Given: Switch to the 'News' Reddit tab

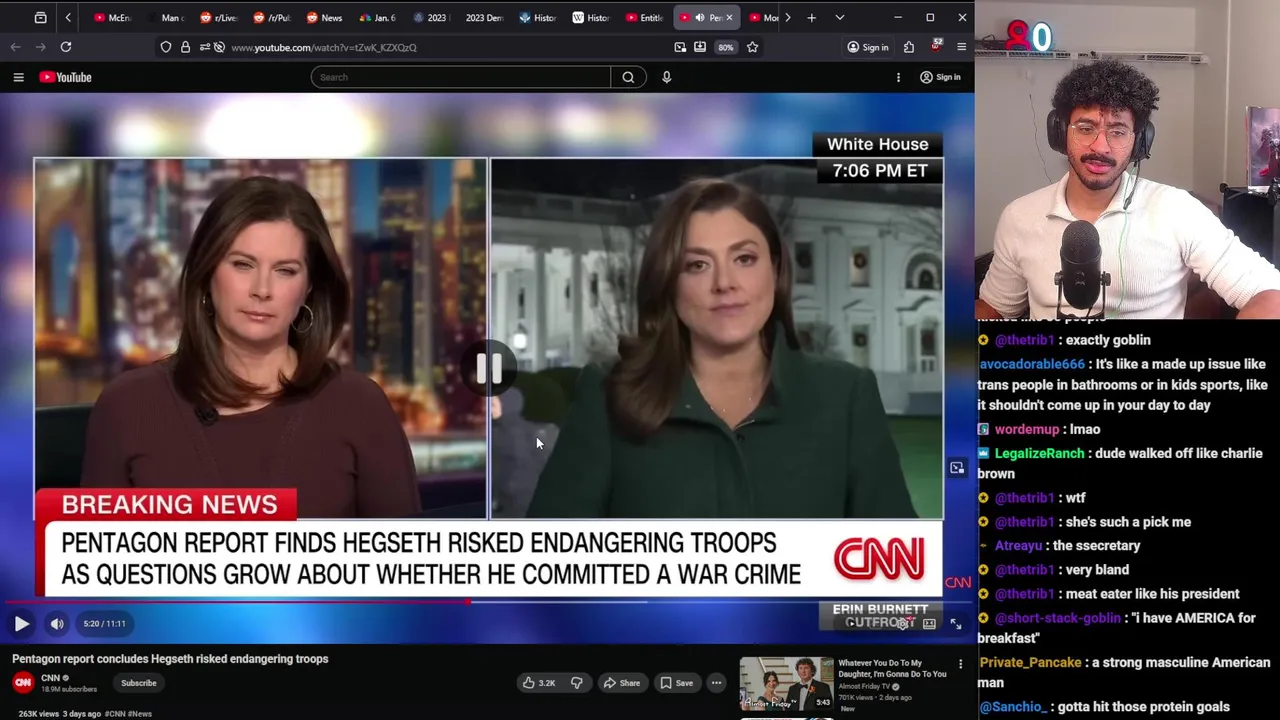Looking at the screenshot, I should pos(324,17).
